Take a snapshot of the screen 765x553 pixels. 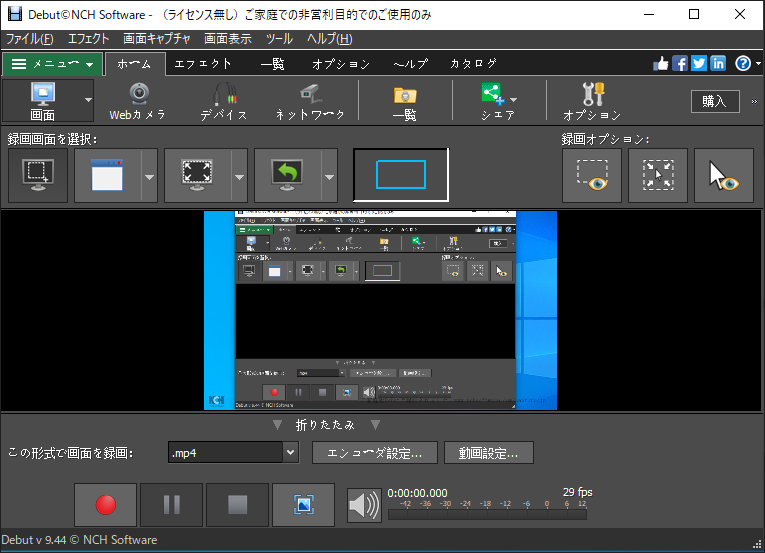click(x=303, y=505)
